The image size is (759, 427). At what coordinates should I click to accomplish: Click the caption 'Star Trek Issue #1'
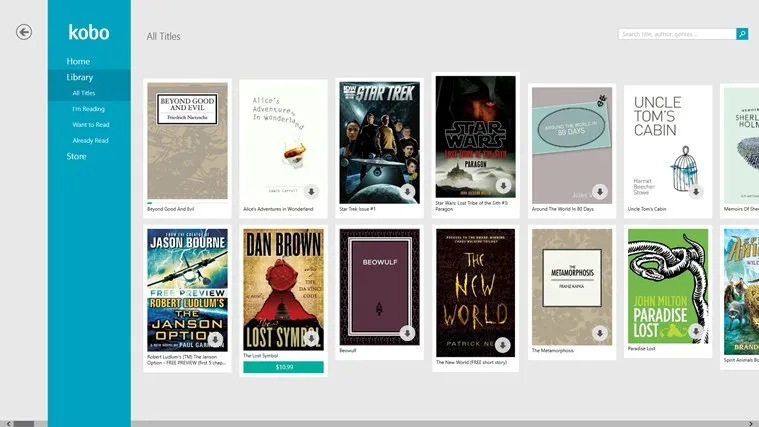point(357,209)
